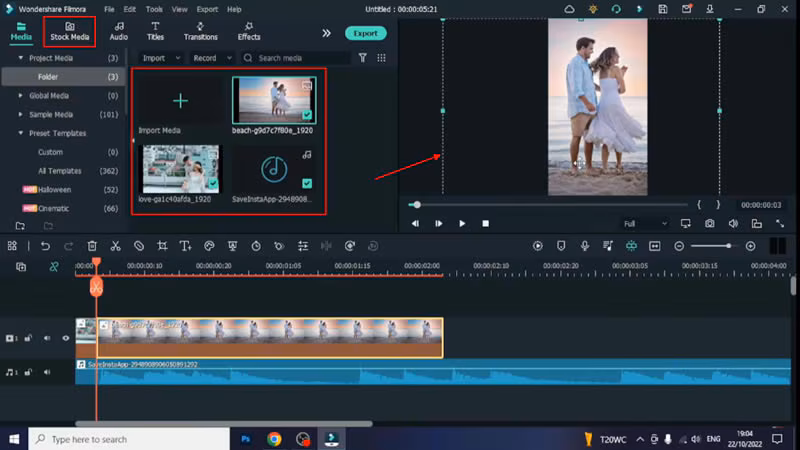
Task: Click the add text tool icon
Action: [x=186, y=246]
